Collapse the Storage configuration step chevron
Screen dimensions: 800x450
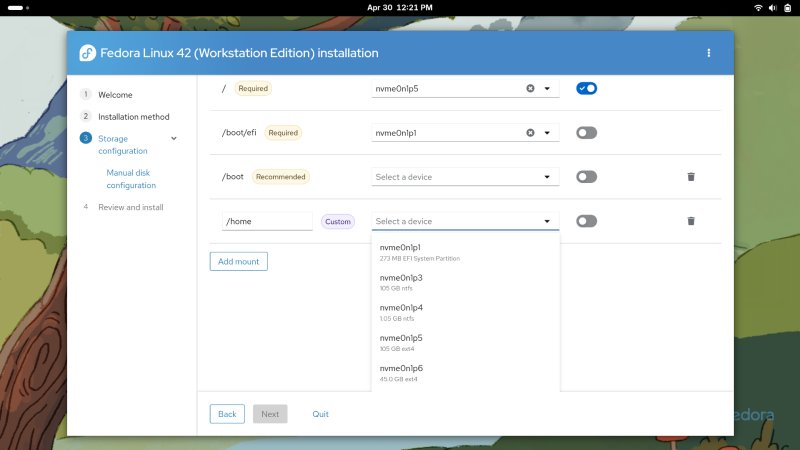click(x=174, y=138)
